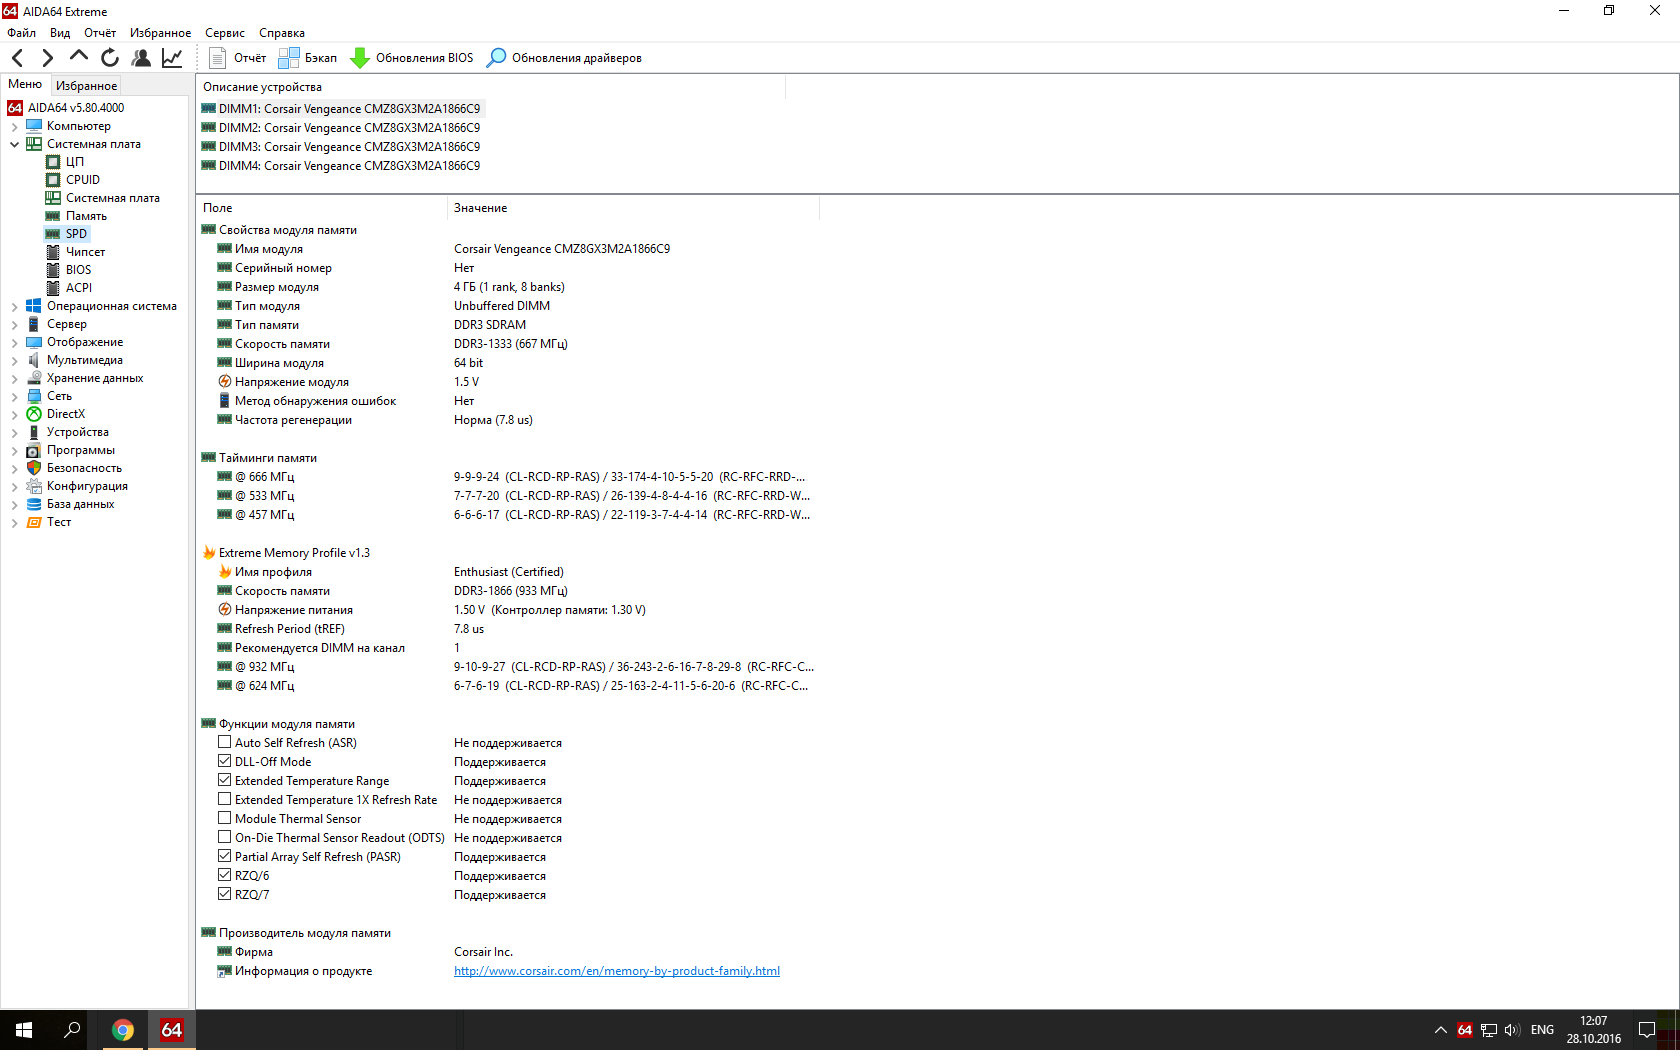Screen dimensions: 1680x1050
Task: Expand the Операционная система tree node
Action: [x=14, y=306]
